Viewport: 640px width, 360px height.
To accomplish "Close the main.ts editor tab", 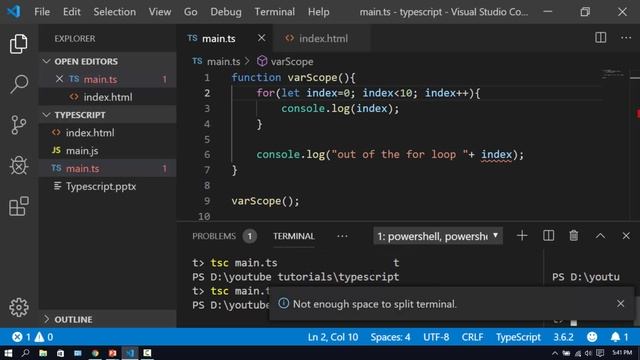I will click(x=262, y=38).
